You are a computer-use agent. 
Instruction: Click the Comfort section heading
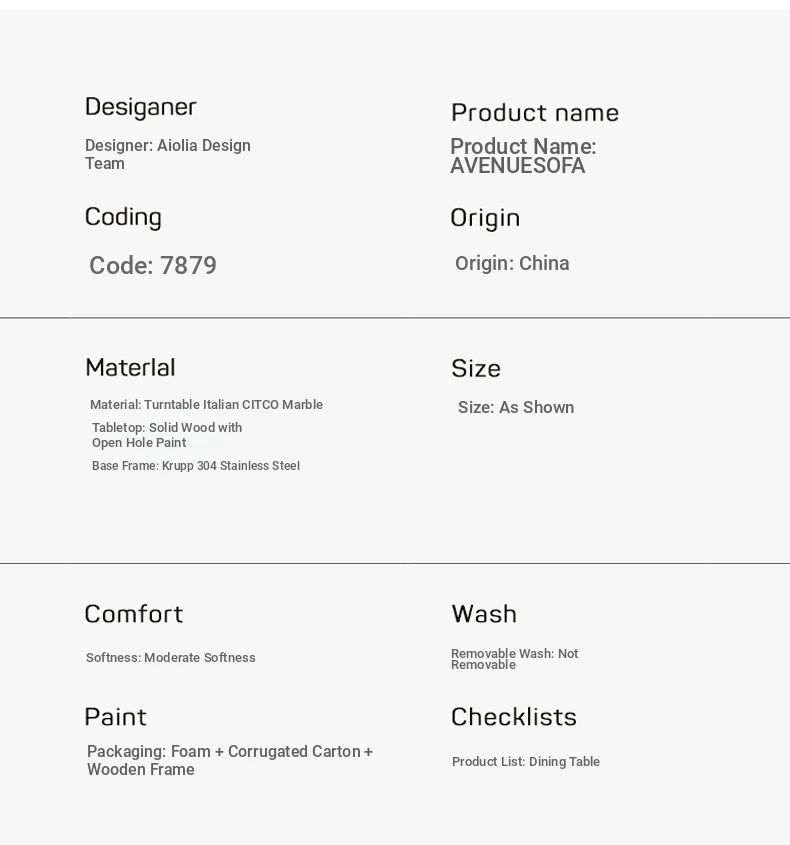pyautogui.click(x=134, y=614)
